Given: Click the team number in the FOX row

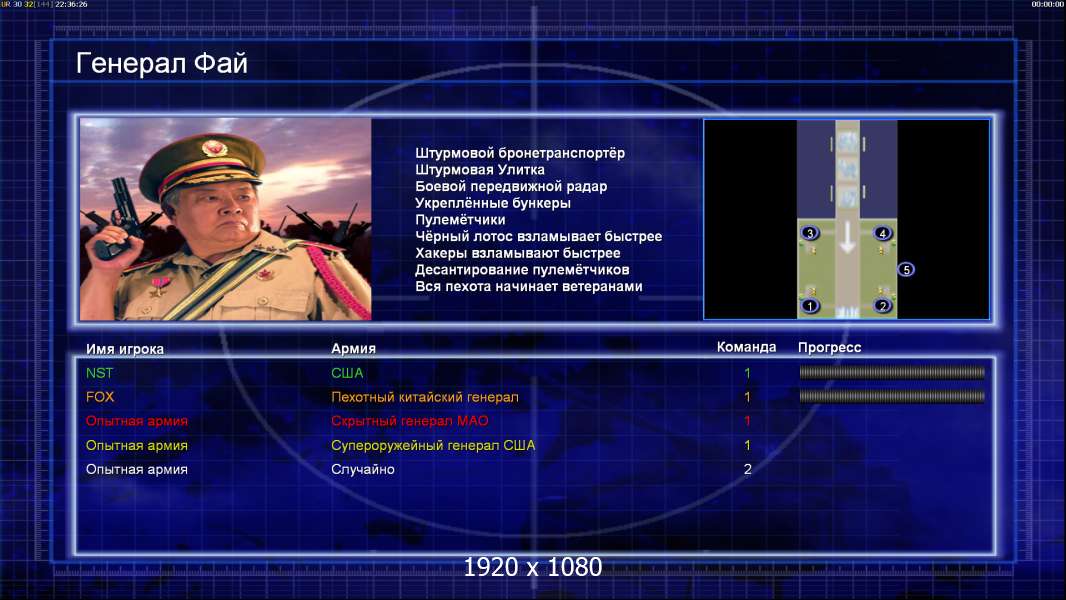Looking at the screenshot, I should [747, 397].
